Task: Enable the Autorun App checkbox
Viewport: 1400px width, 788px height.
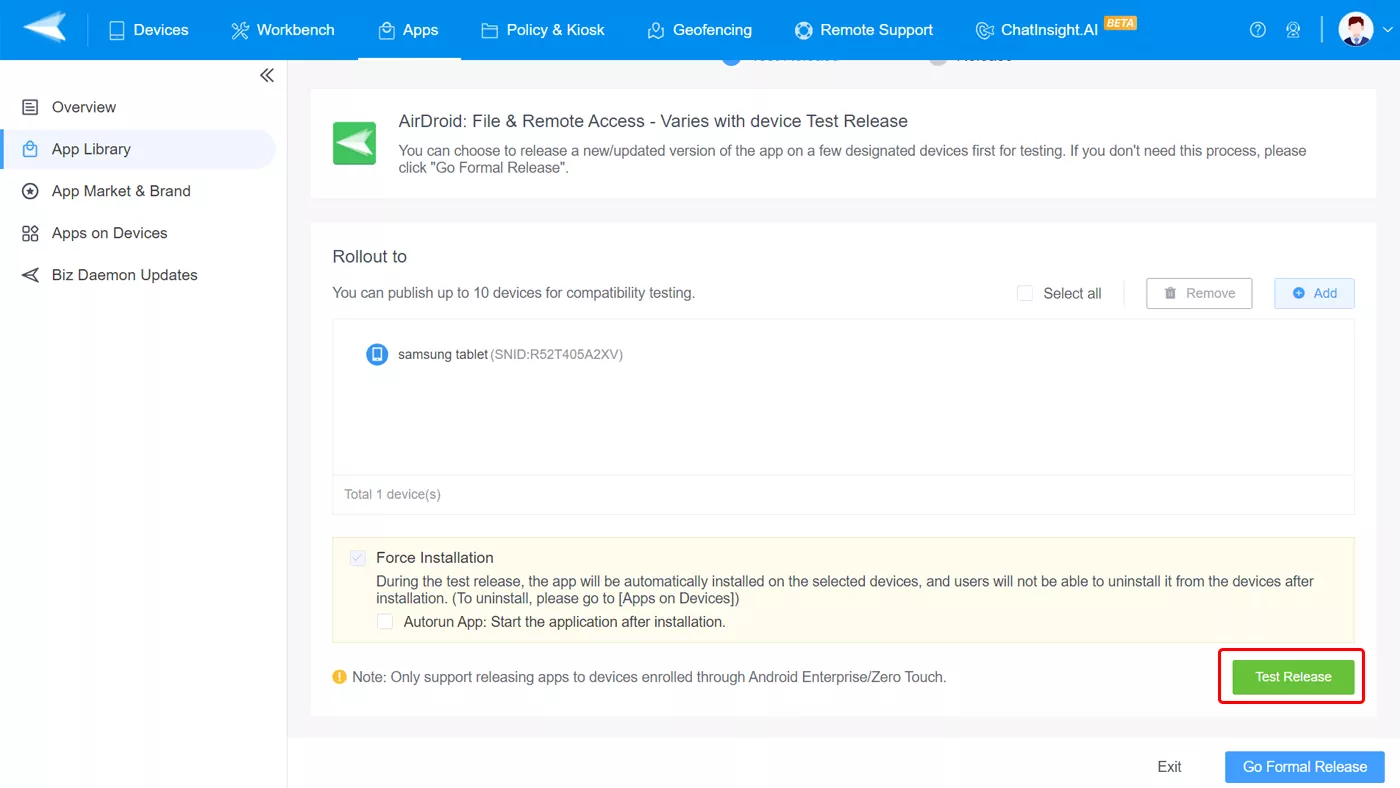Action: tap(385, 622)
